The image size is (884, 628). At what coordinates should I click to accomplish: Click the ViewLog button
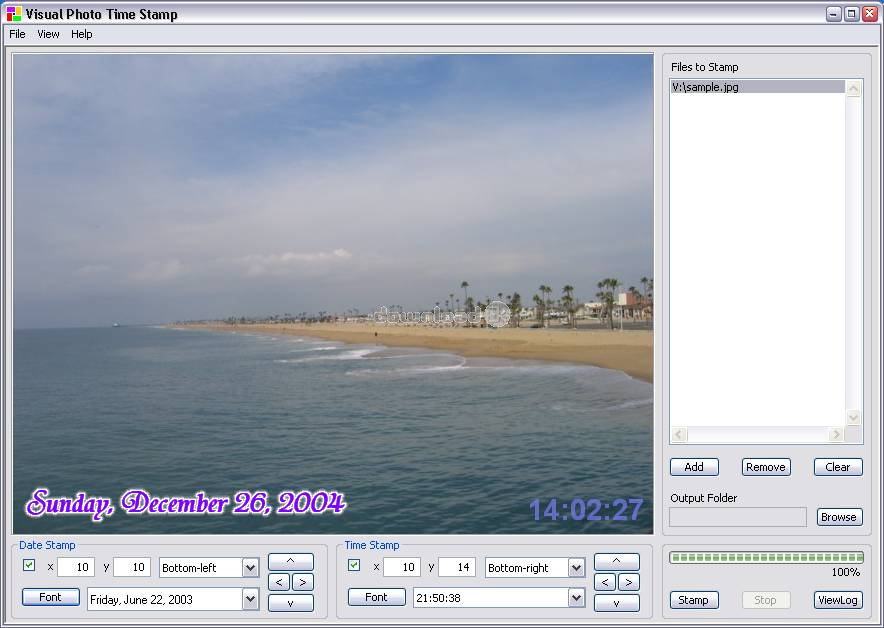[x=838, y=600]
